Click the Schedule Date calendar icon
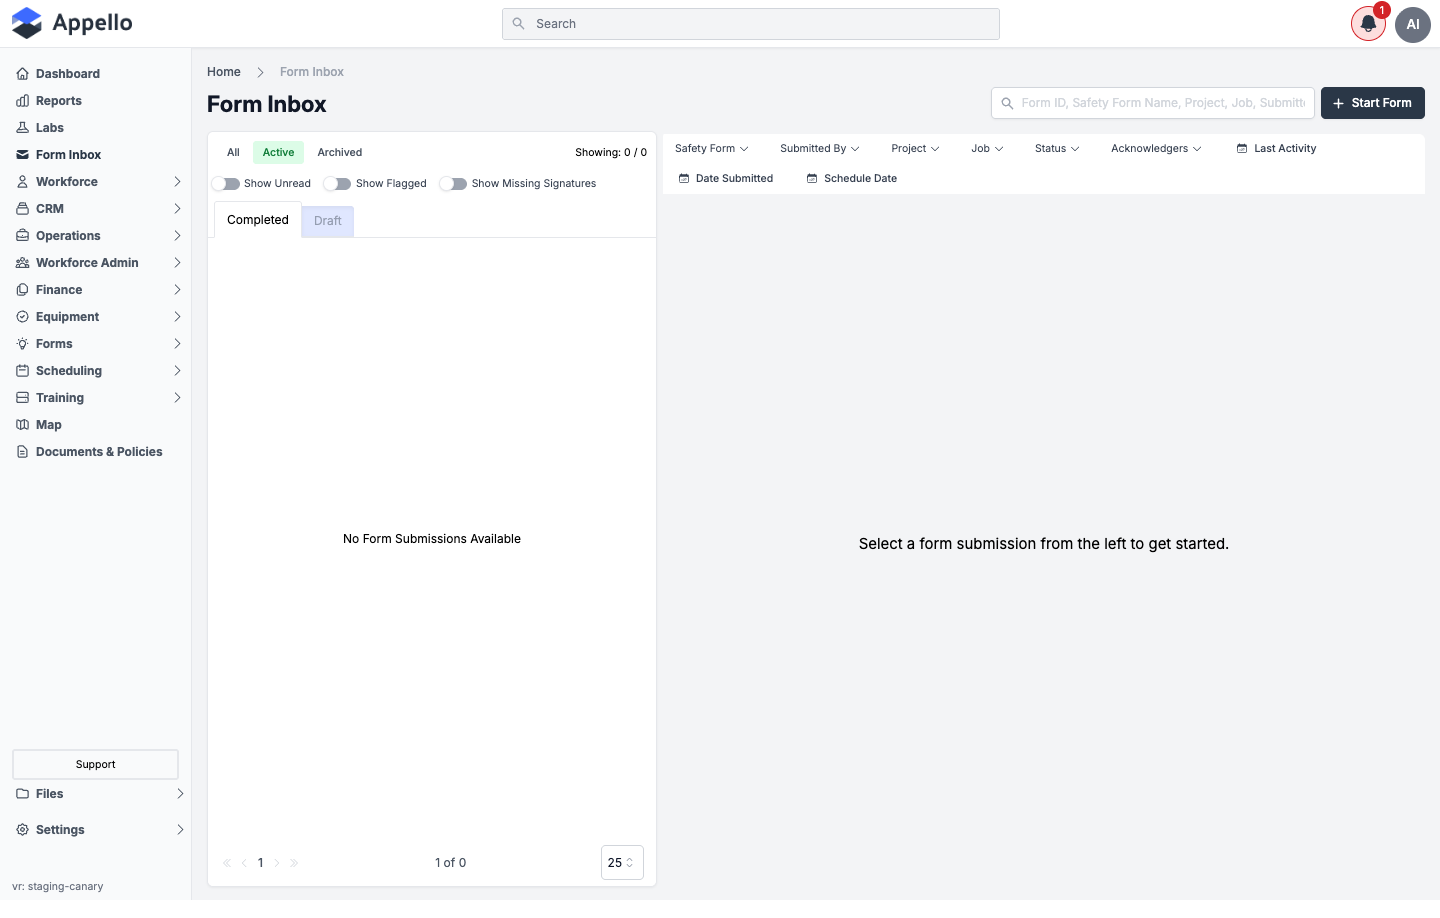This screenshot has height=918, width=1440. 812,179
